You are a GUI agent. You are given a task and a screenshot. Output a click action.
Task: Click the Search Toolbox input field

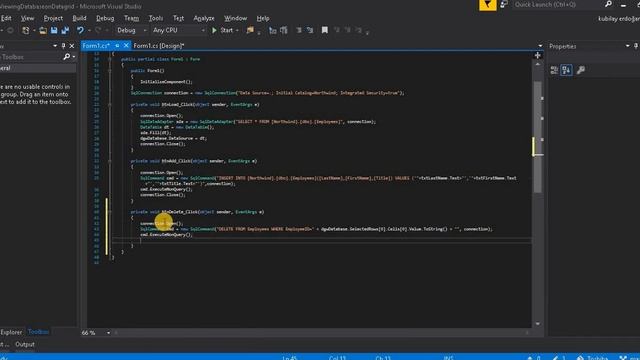pos(31,57)
